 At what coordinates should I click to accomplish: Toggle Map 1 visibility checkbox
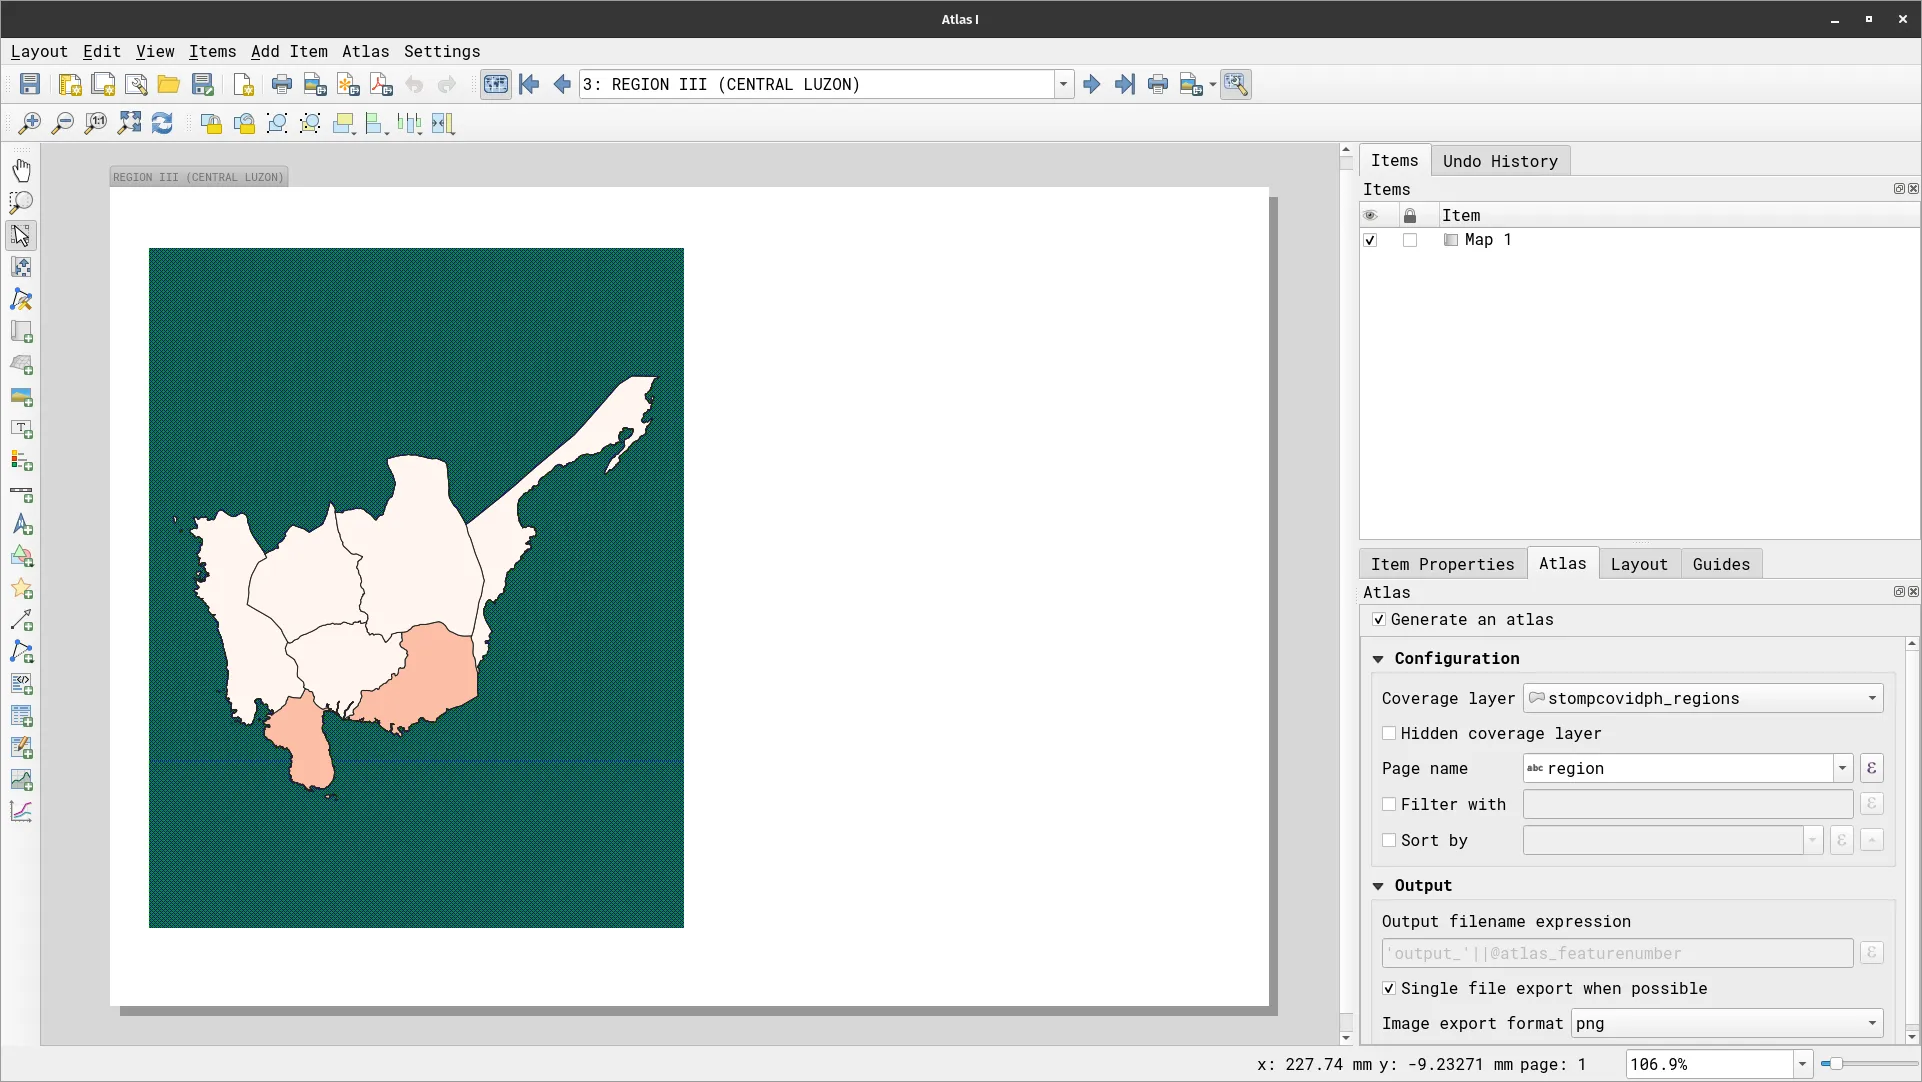click(1370, 240)
